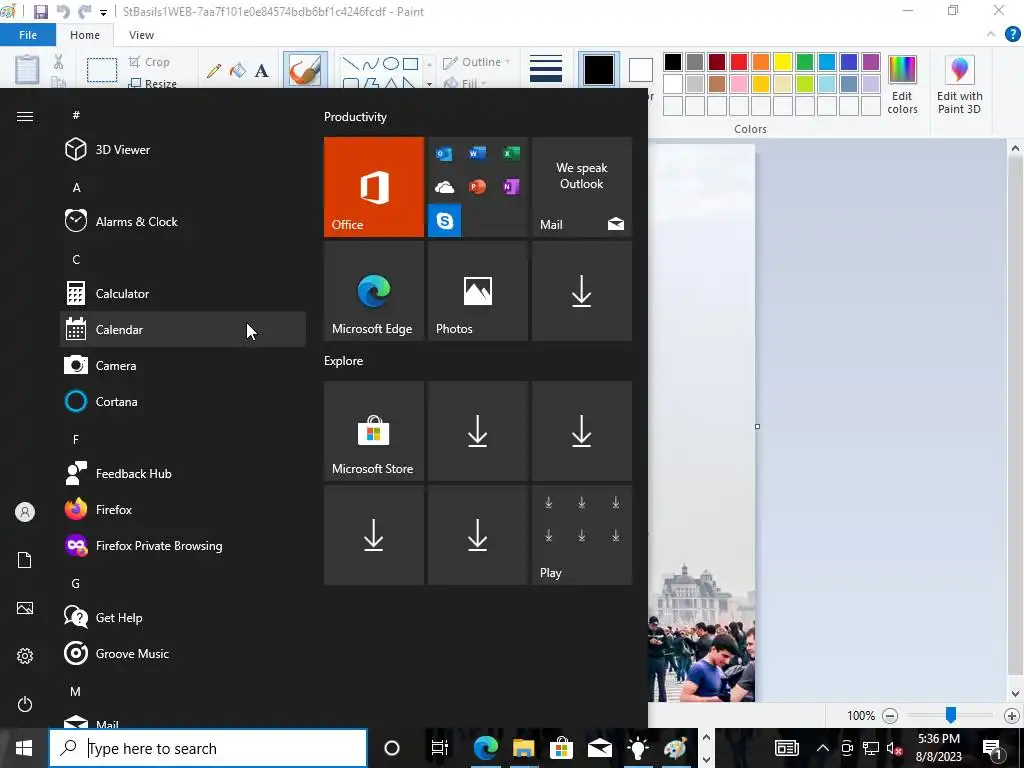Open the Mail tile saying We speak Outlook
The width and height of the screenshot is (1024, 768).
[582, 187]
